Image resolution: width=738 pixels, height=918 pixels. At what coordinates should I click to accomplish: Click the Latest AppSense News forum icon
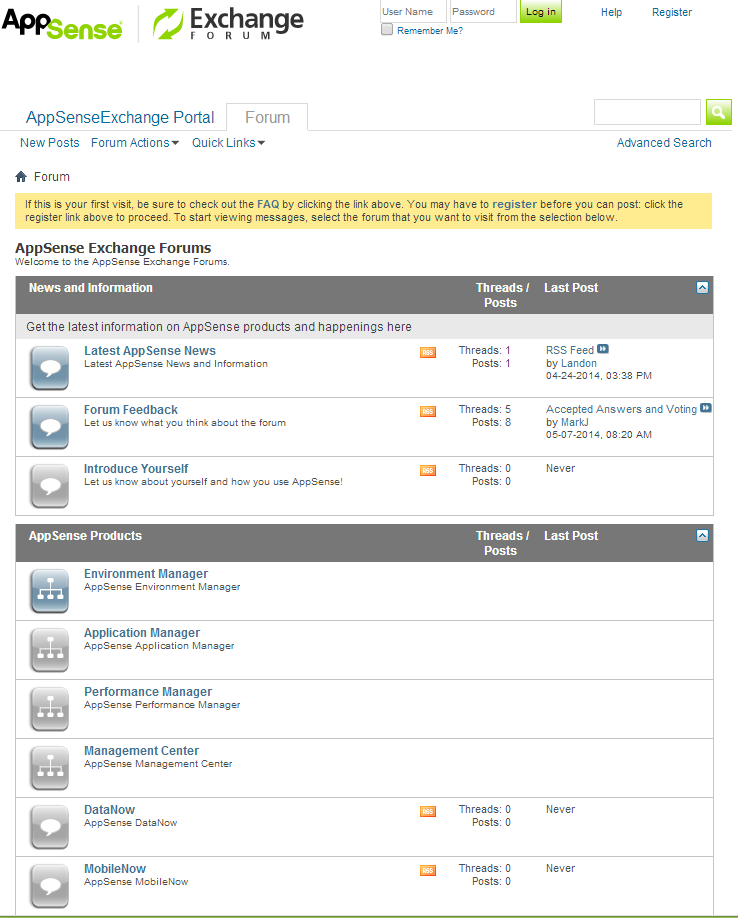point(50,368)
